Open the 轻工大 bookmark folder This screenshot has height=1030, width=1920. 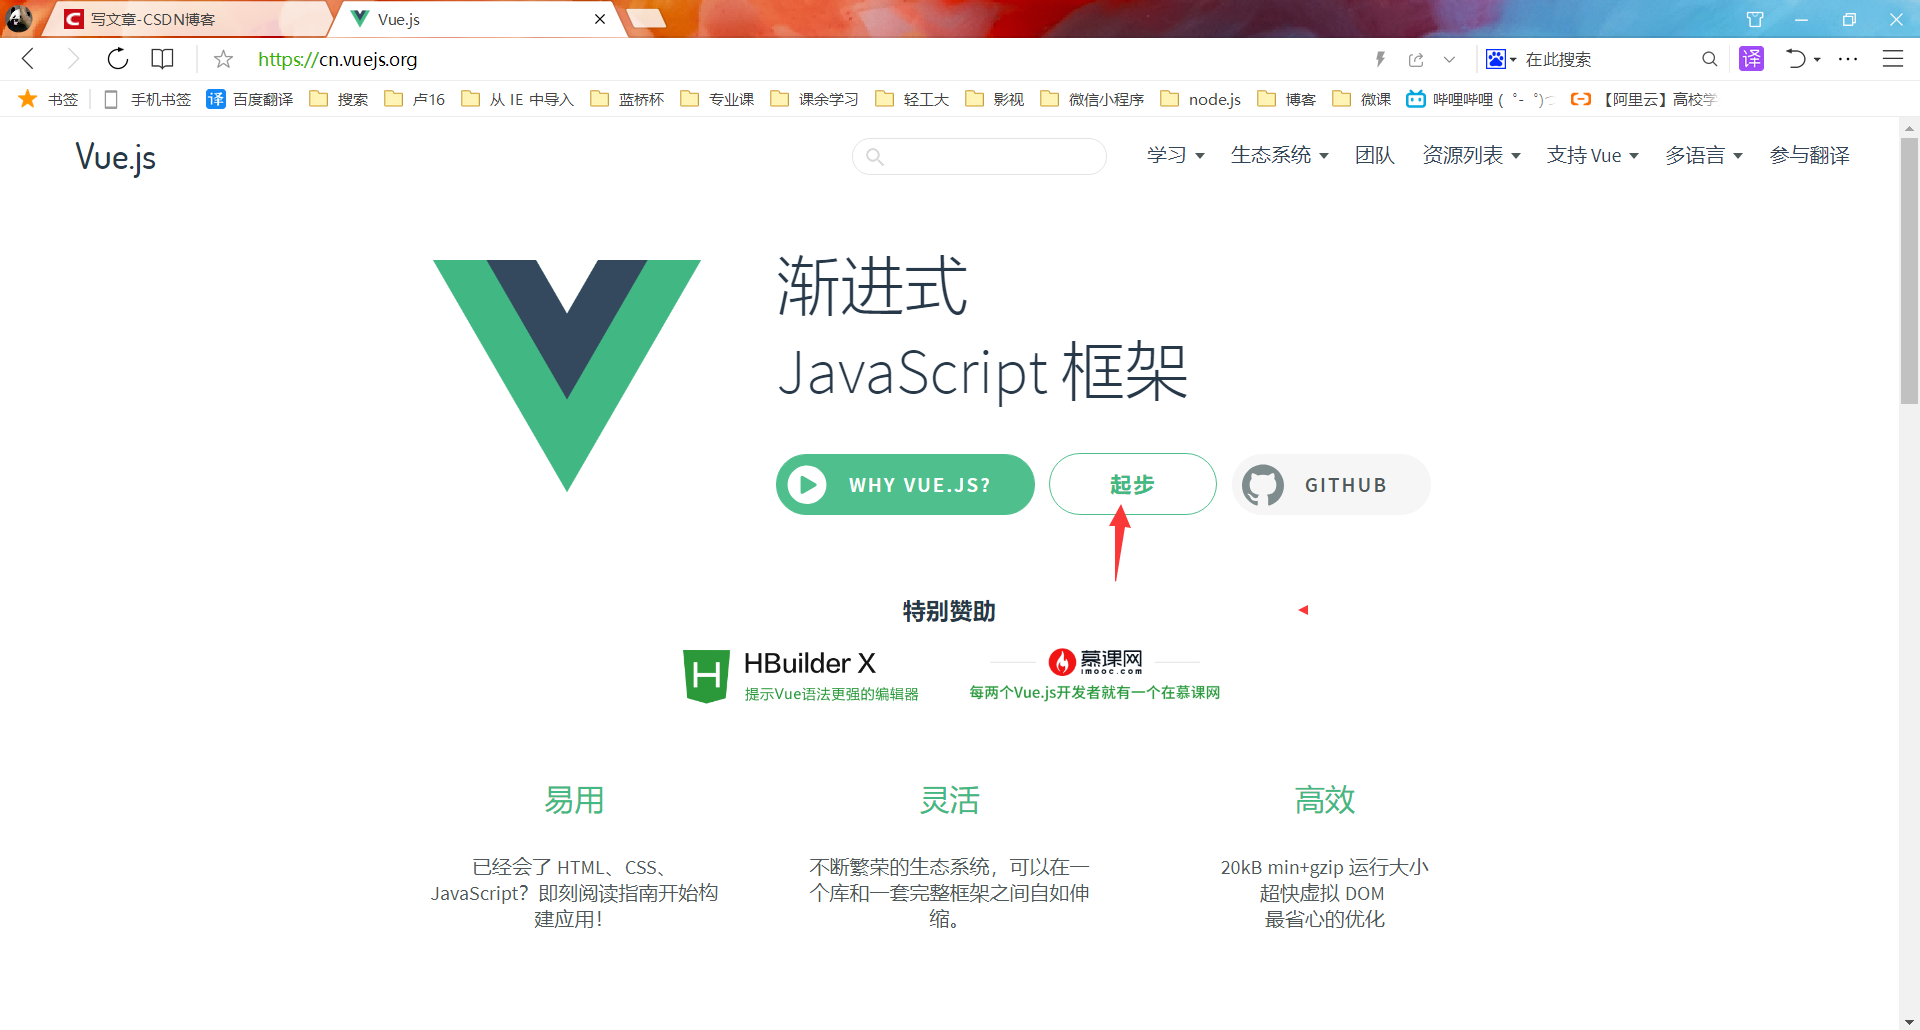click(x=912, y=99)
